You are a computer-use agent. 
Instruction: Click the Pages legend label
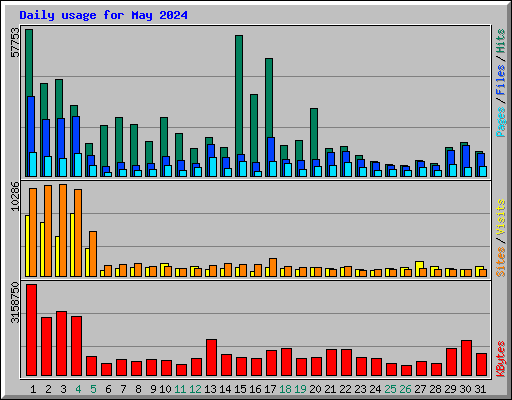pyautogui.click(x=501, y=122)
